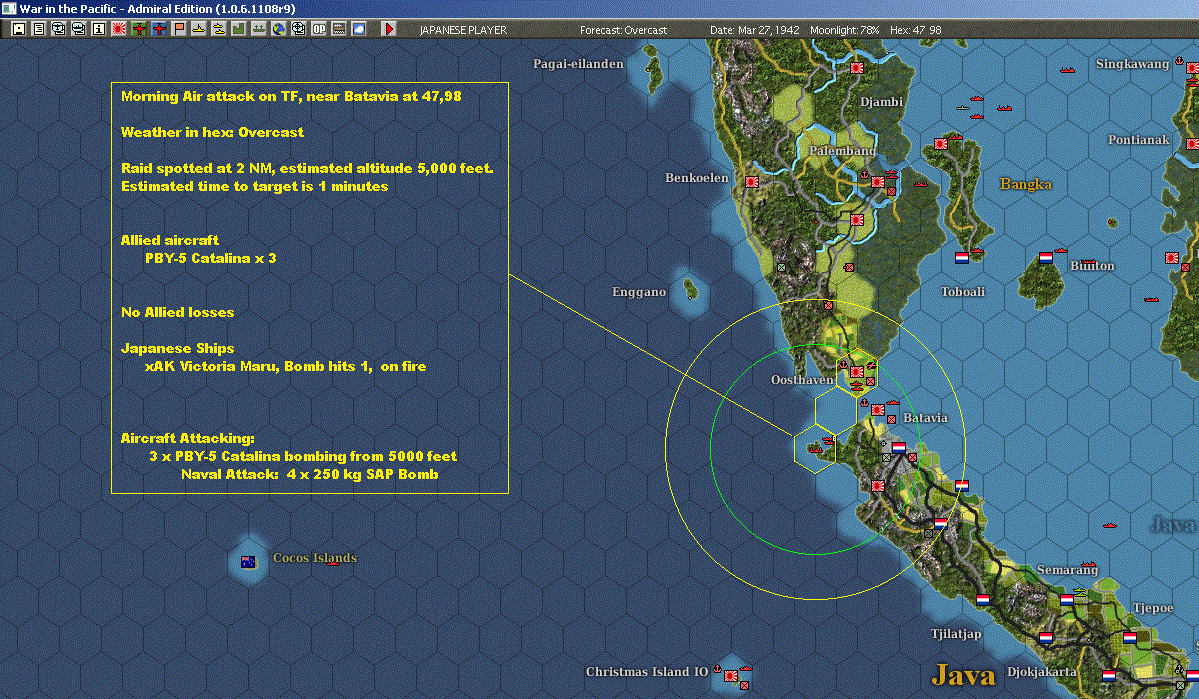Select Australian flag at Cocos Islands
This screenshot has height=699, width=1199.
249,562
